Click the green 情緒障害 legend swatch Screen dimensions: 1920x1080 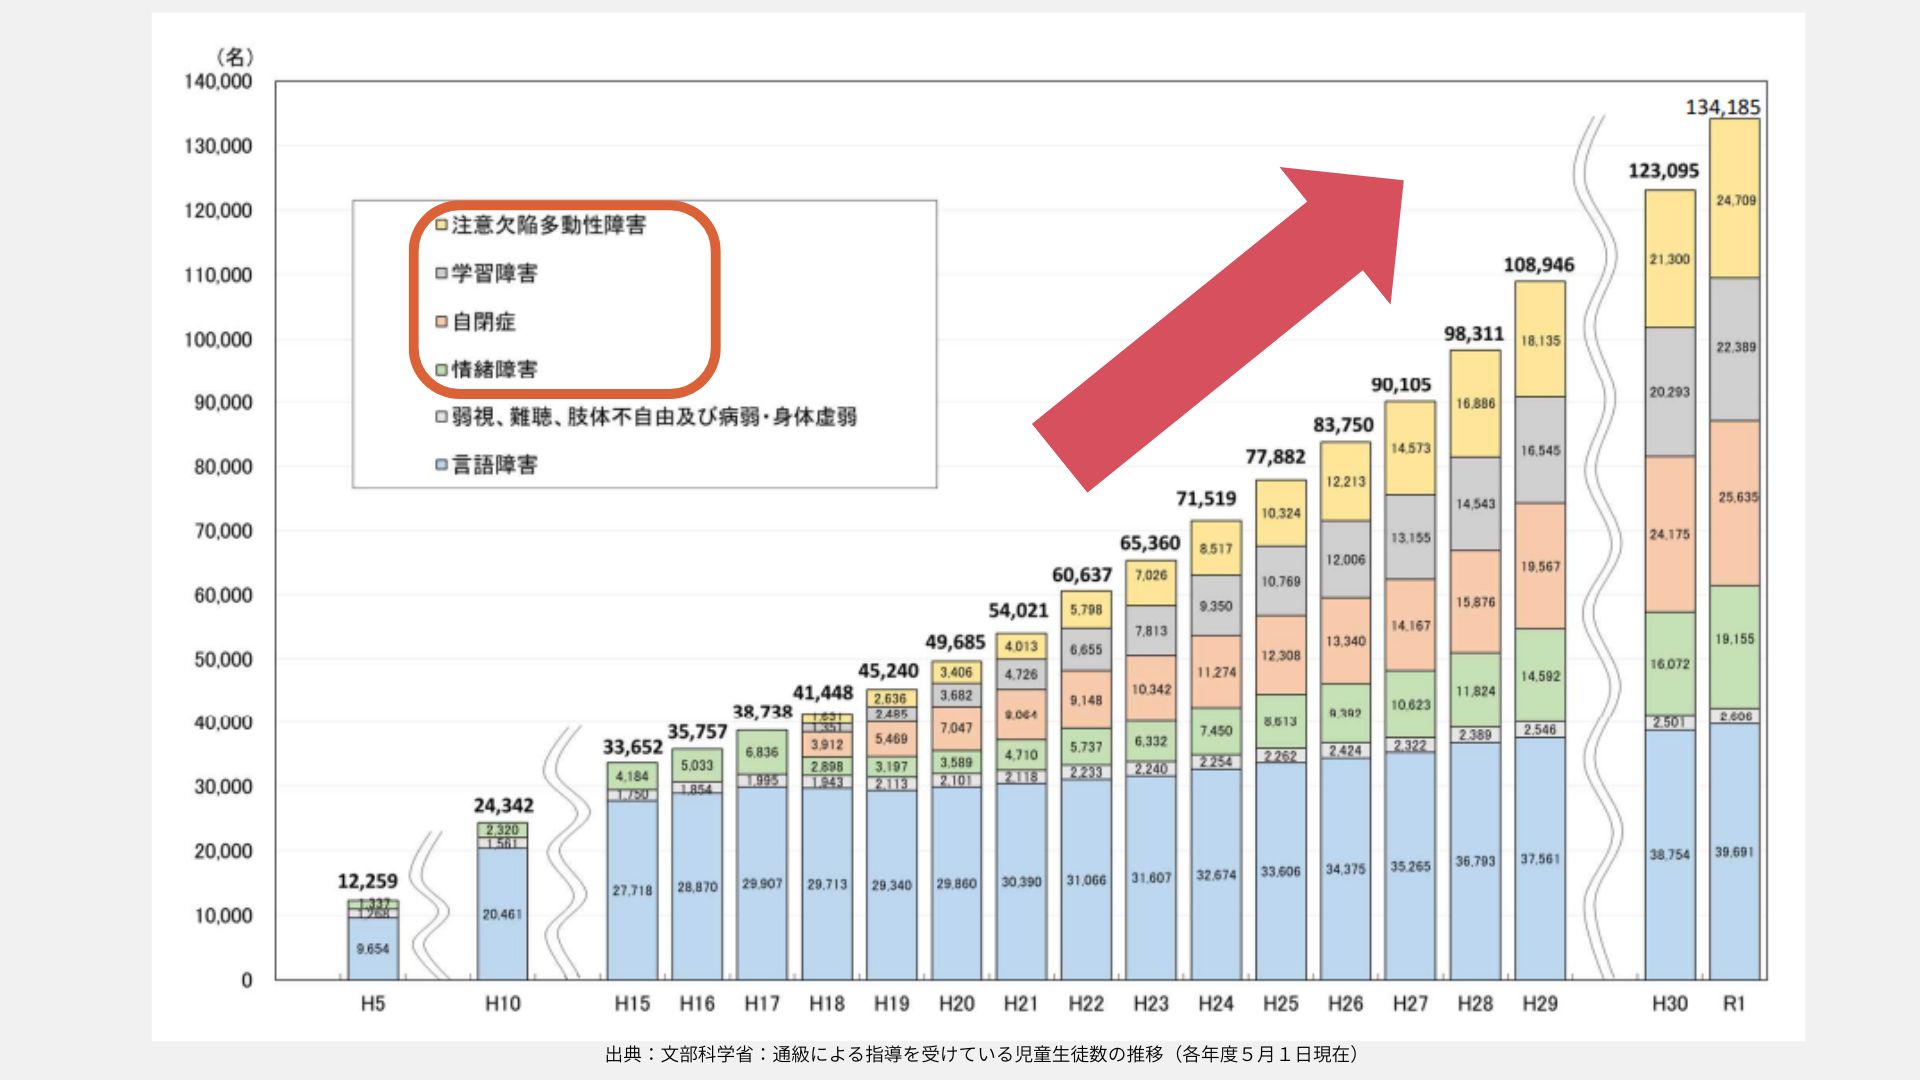point(441,370)
